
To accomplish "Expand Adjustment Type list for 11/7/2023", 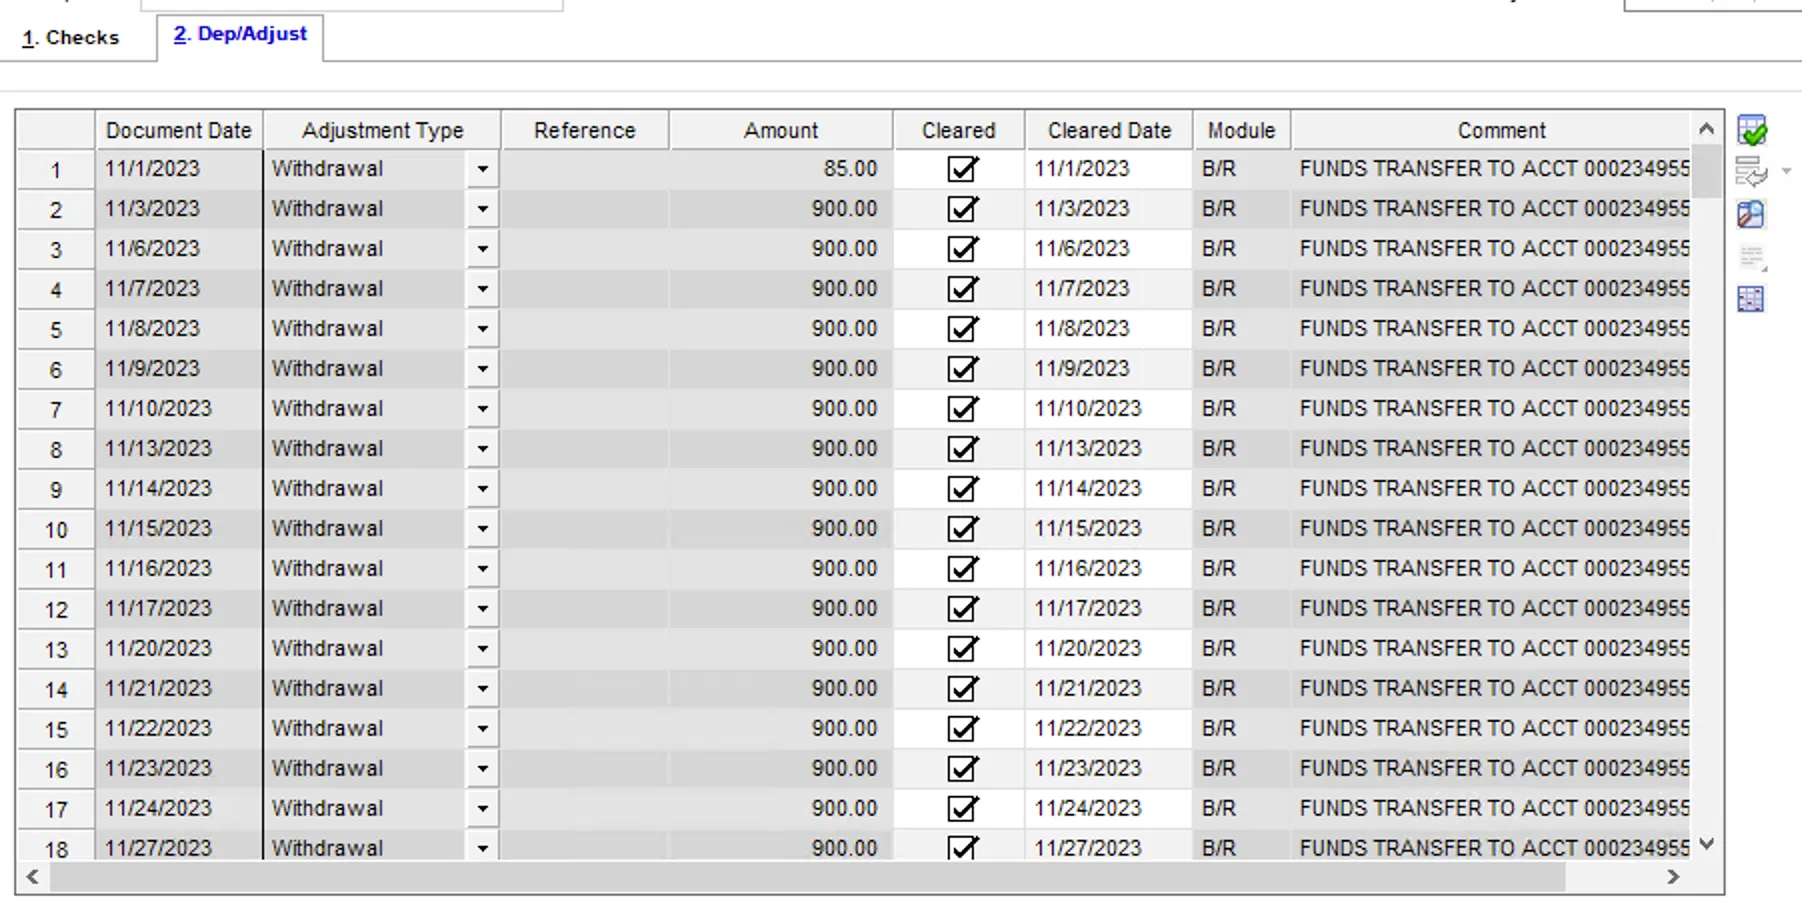I will [482, 289].
